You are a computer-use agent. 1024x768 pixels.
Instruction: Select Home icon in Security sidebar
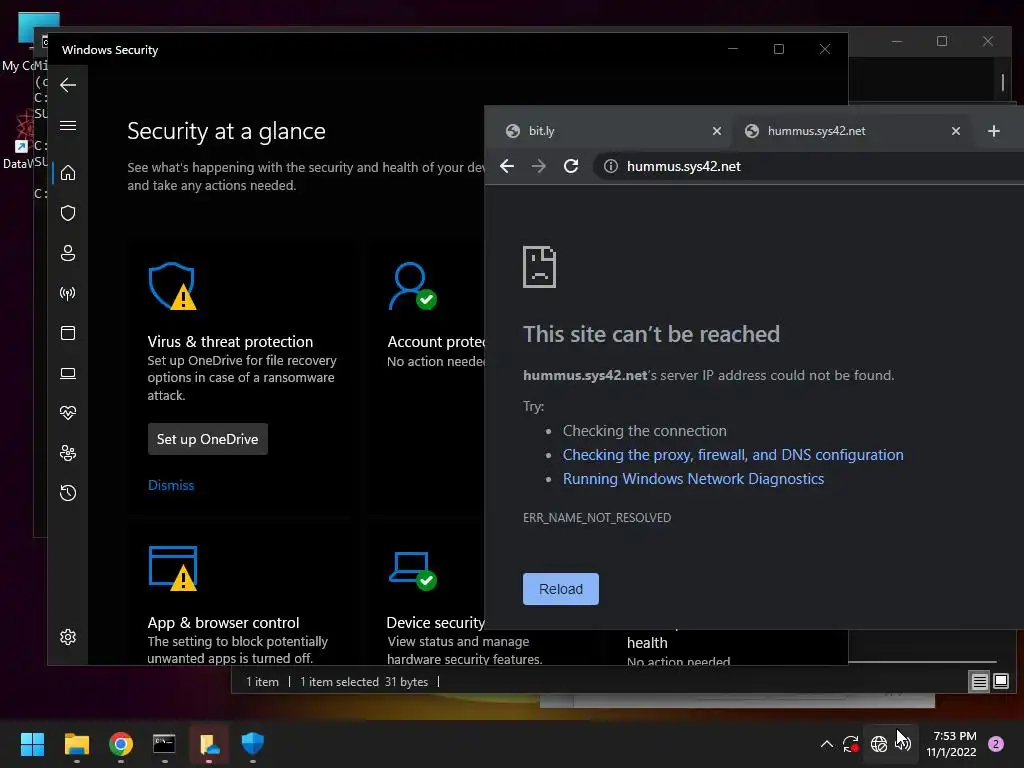(x=68, y=173)
